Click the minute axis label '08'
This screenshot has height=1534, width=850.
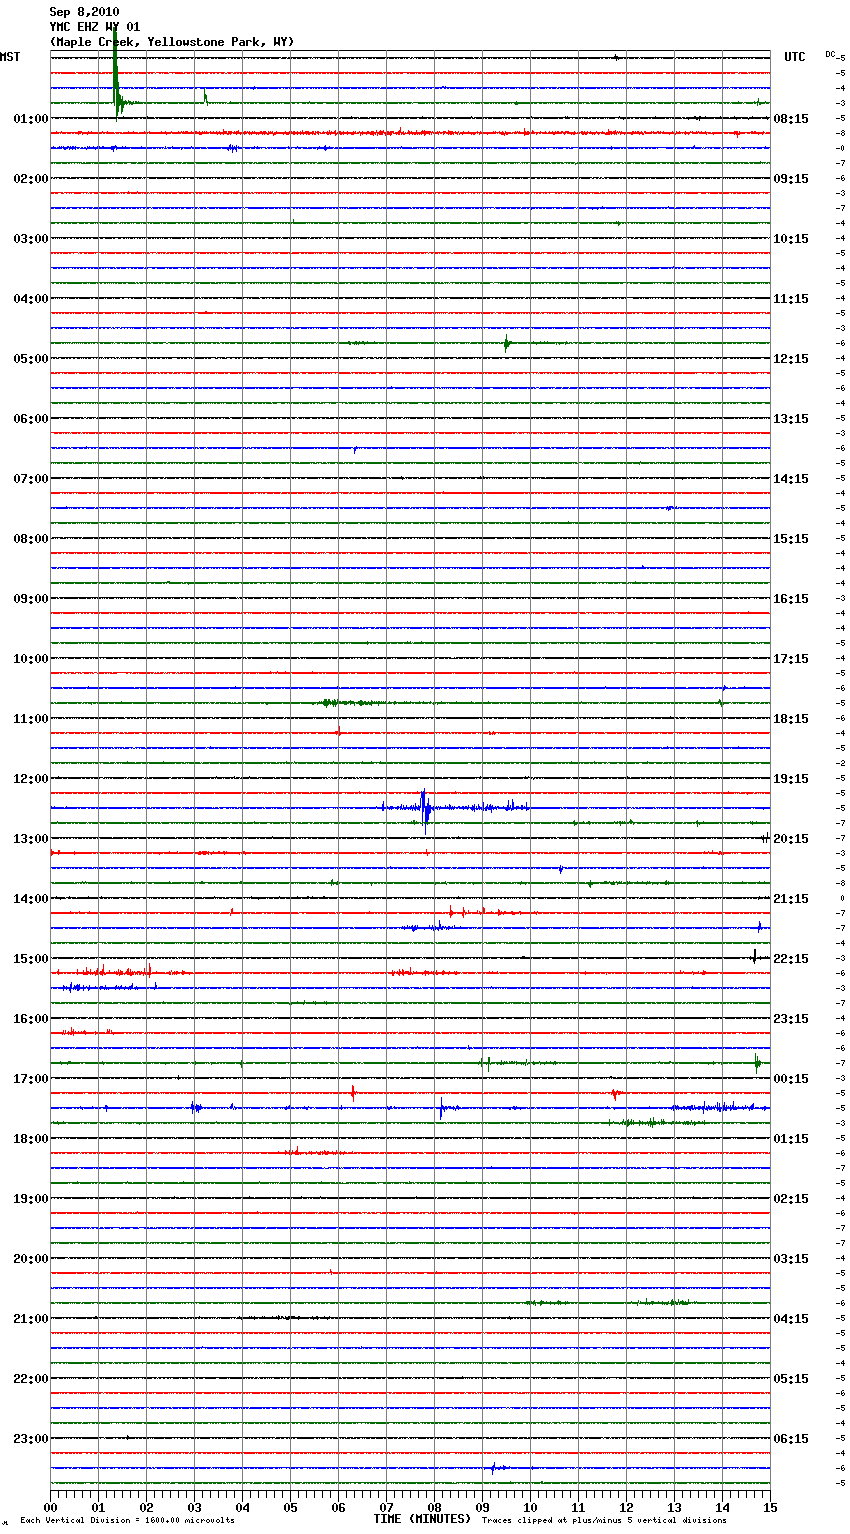pyautogui.click(x=434, y=1507)
